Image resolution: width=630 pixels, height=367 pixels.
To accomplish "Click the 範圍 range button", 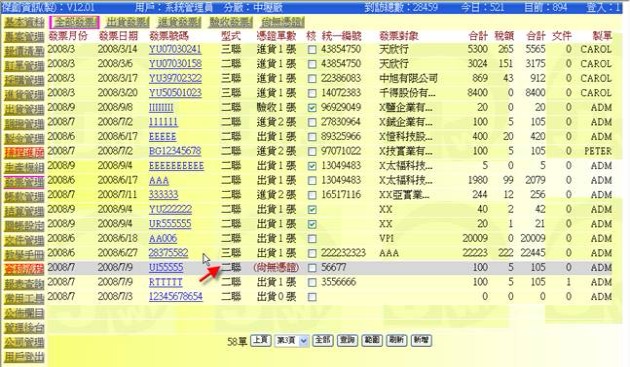I will (372, 340).
